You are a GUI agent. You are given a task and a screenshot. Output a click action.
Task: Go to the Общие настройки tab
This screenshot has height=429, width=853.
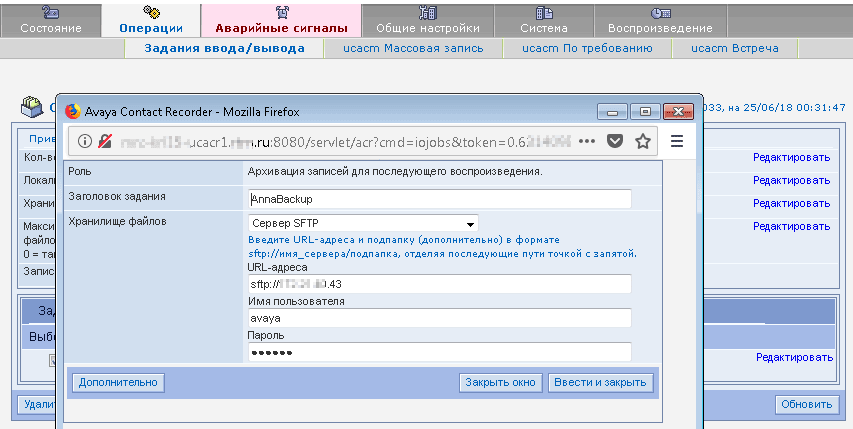[x=428, y=21]
